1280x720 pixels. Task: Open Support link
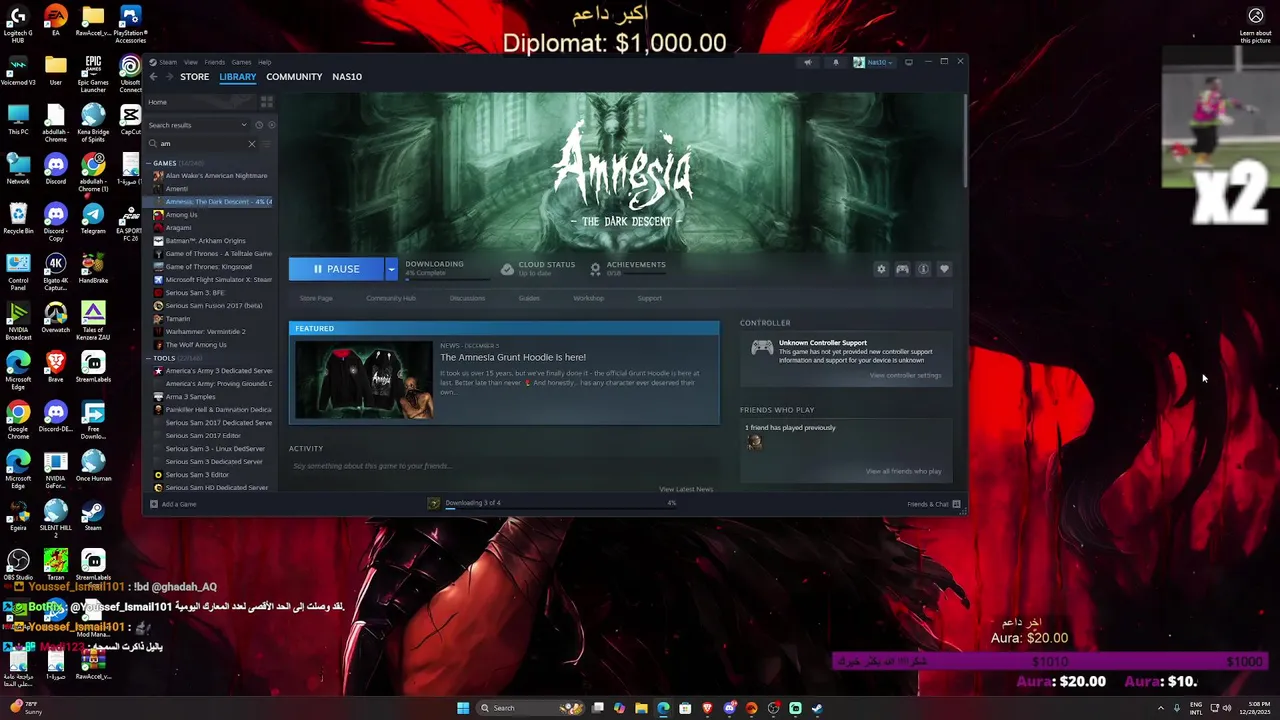(650, 298)
